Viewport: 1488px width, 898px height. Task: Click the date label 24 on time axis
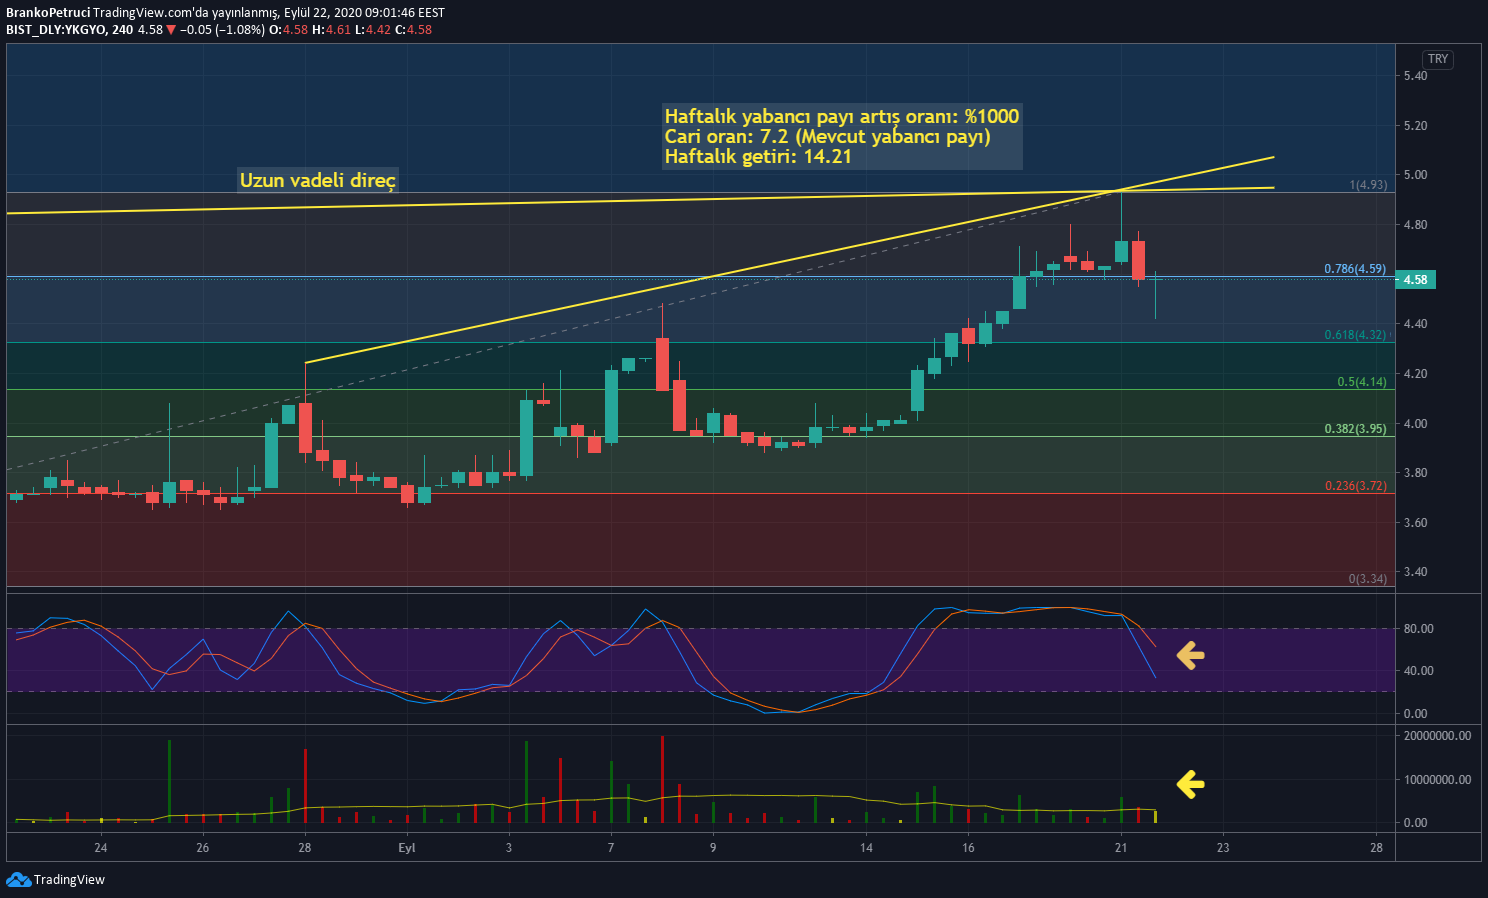101,848
